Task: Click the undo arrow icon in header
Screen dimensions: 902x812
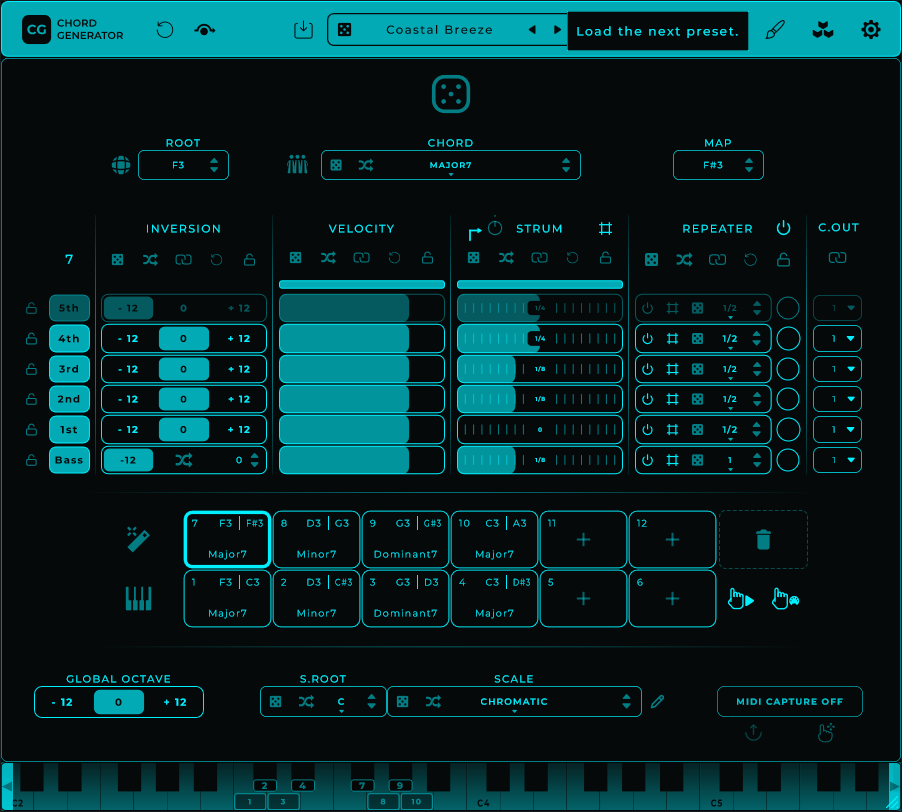Action: click(165, 29)
